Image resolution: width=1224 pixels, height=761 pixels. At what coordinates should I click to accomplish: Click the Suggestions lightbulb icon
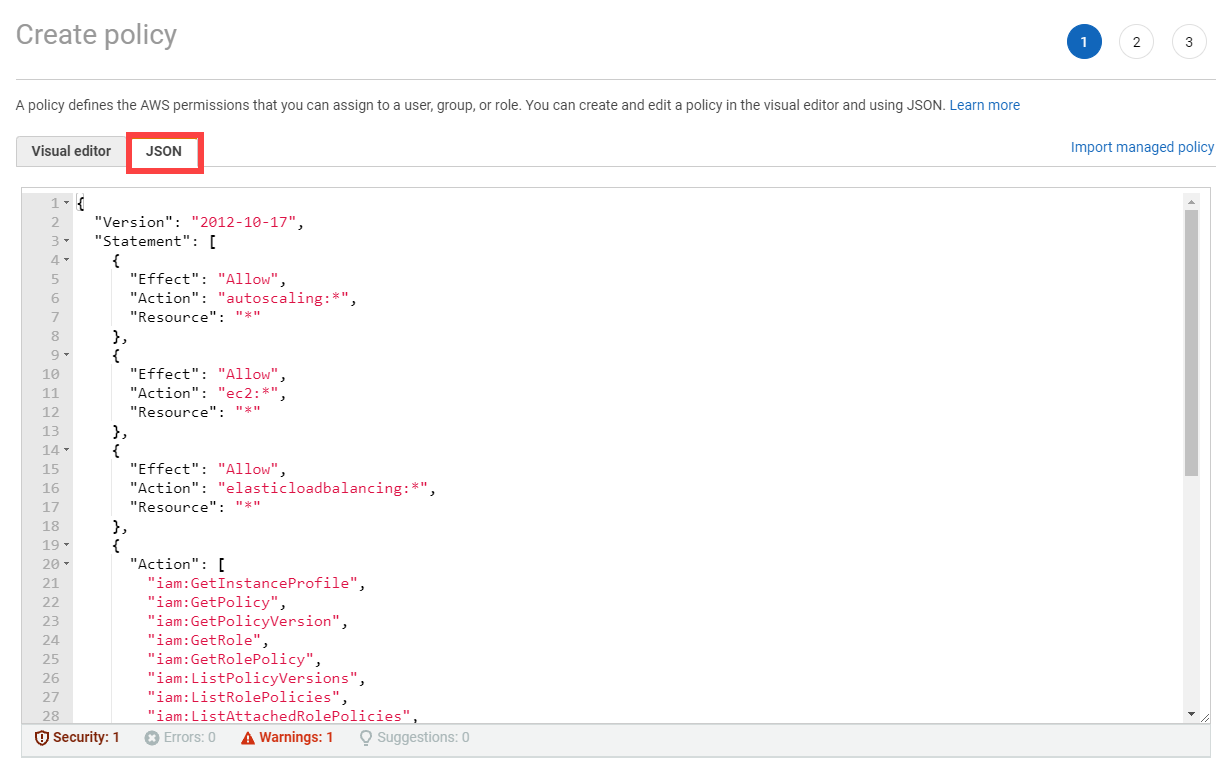coord(366,738)
